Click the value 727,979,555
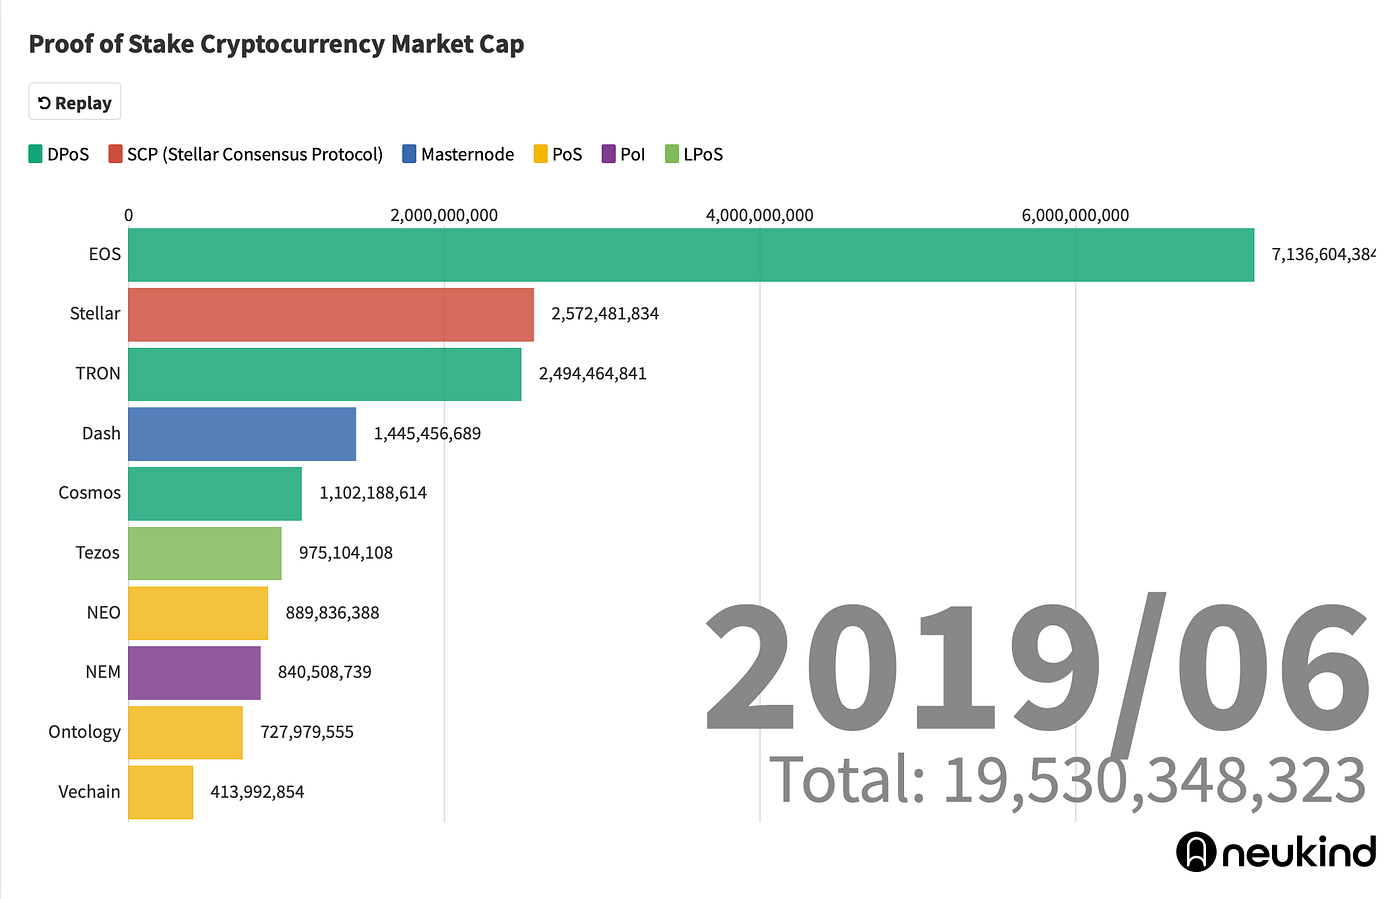Screen dimensions: 1400x899 coord(307,732)
